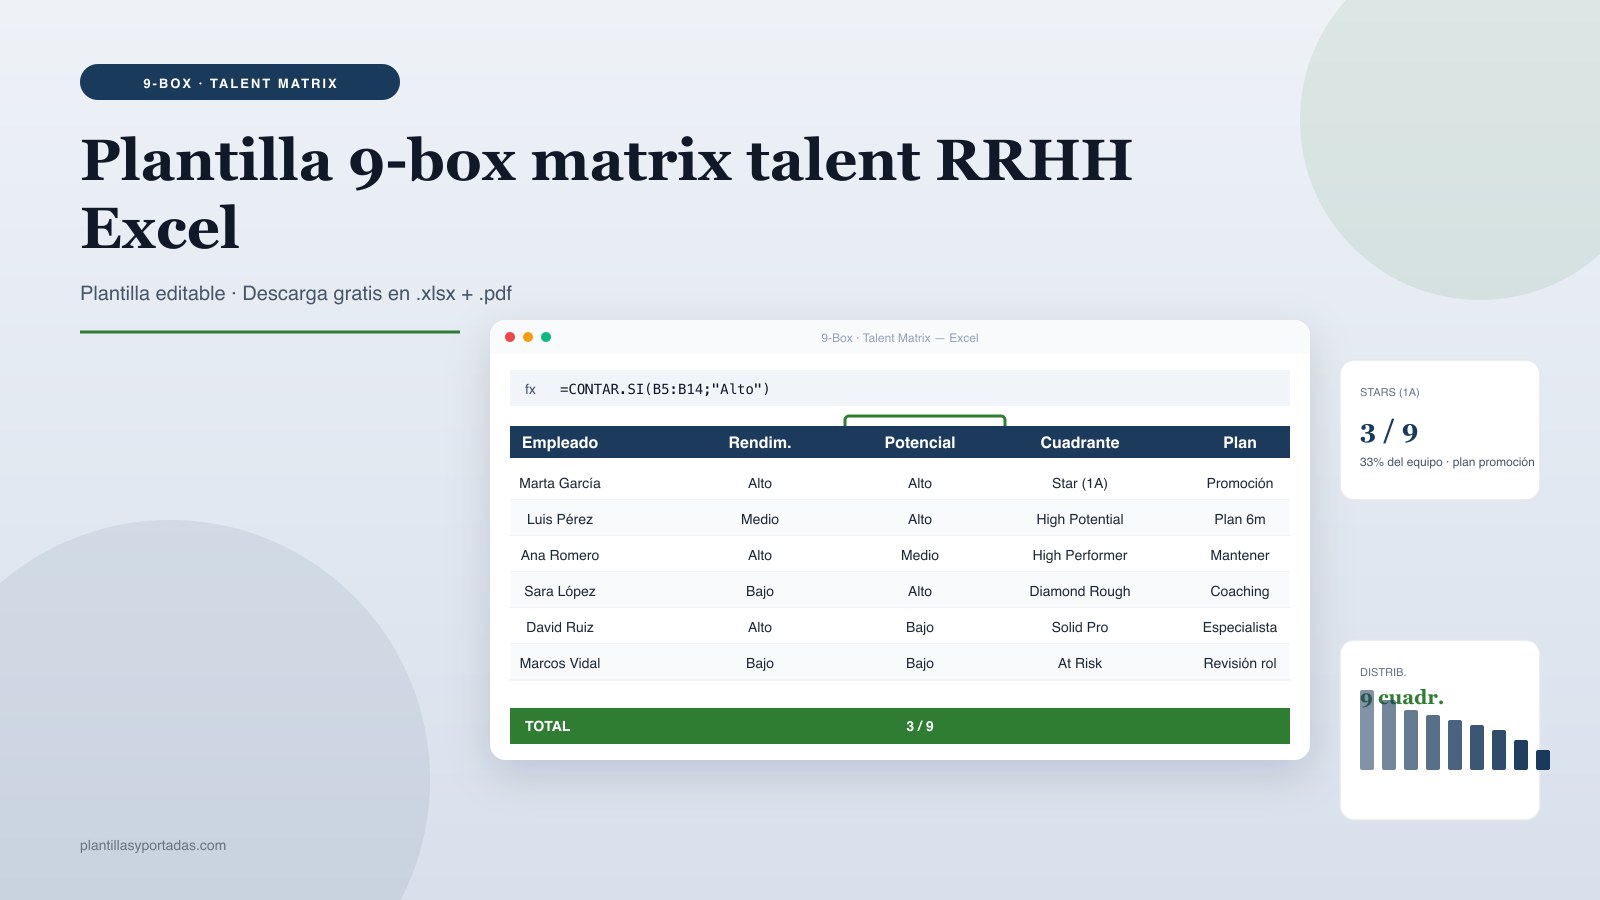Select the Rendim. column header

pos(760,442)
